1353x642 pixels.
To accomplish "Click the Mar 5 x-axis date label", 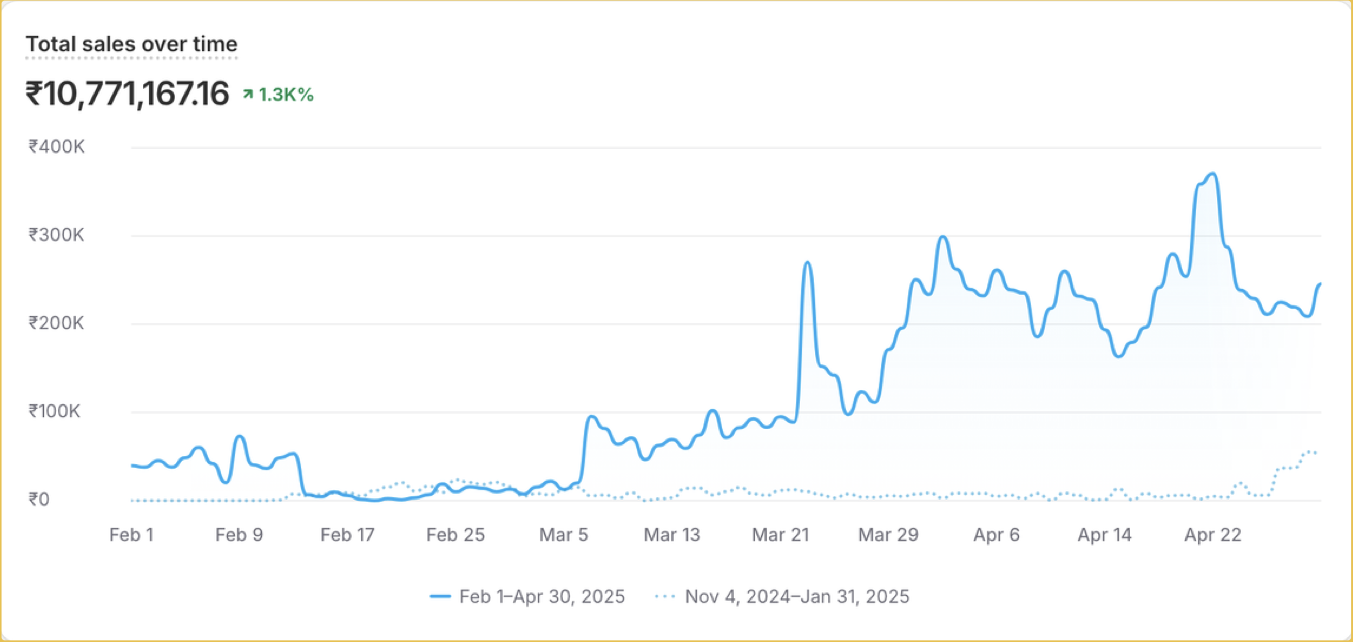I will point(563,535).
